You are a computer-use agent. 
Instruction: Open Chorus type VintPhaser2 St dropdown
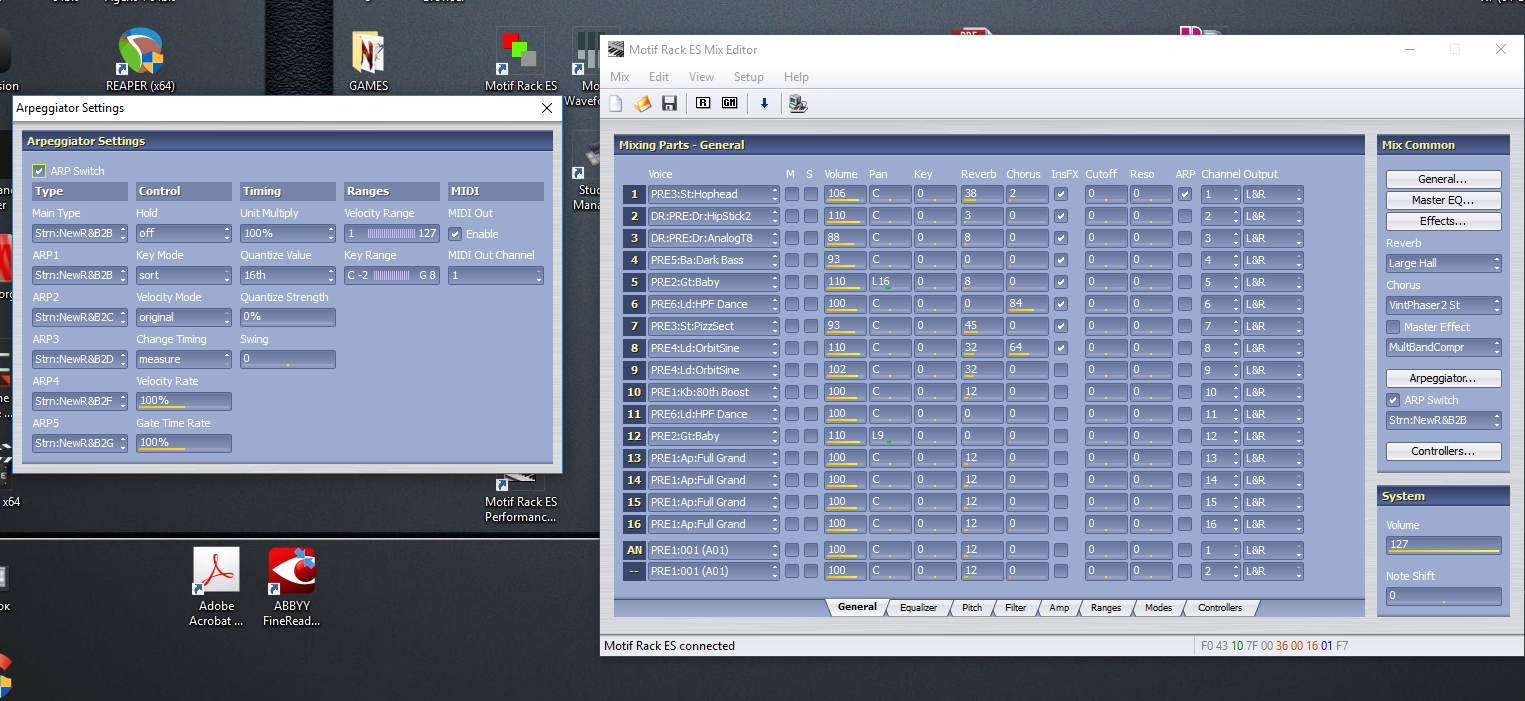(1444, 305)
